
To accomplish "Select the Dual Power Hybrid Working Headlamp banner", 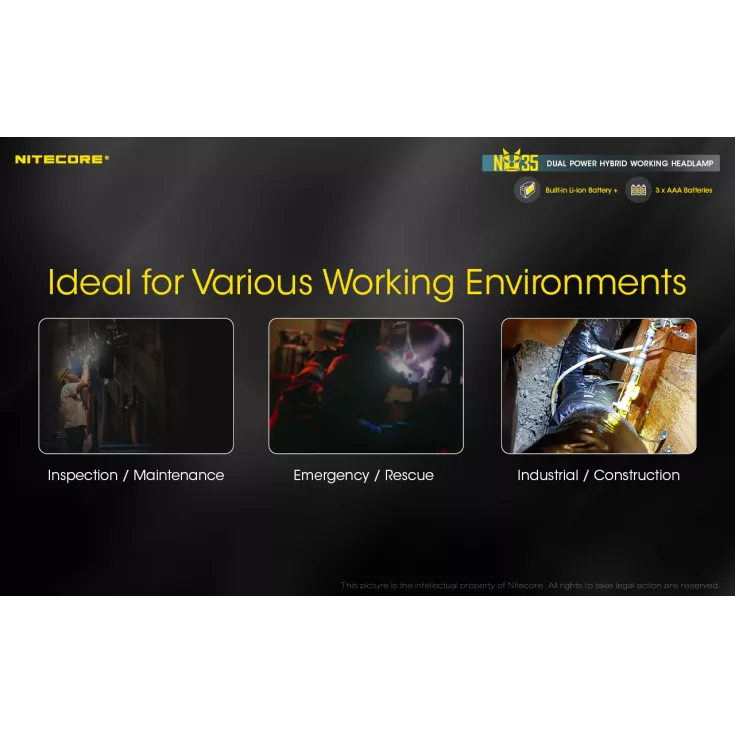I will pyautogui.click(x=631, y=163).
